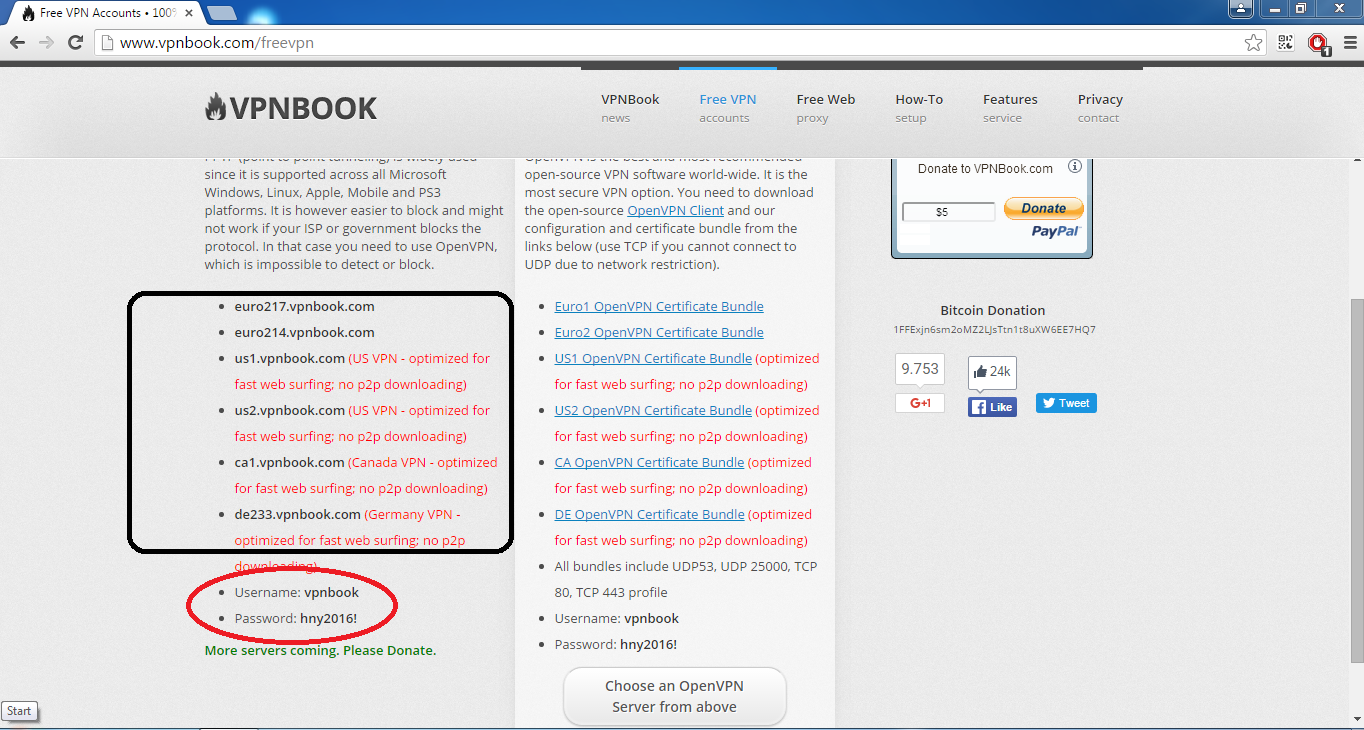Click the Twitter Tweet button
The width and height of the screenshot is (1364, 730).
pos(1066,403)
